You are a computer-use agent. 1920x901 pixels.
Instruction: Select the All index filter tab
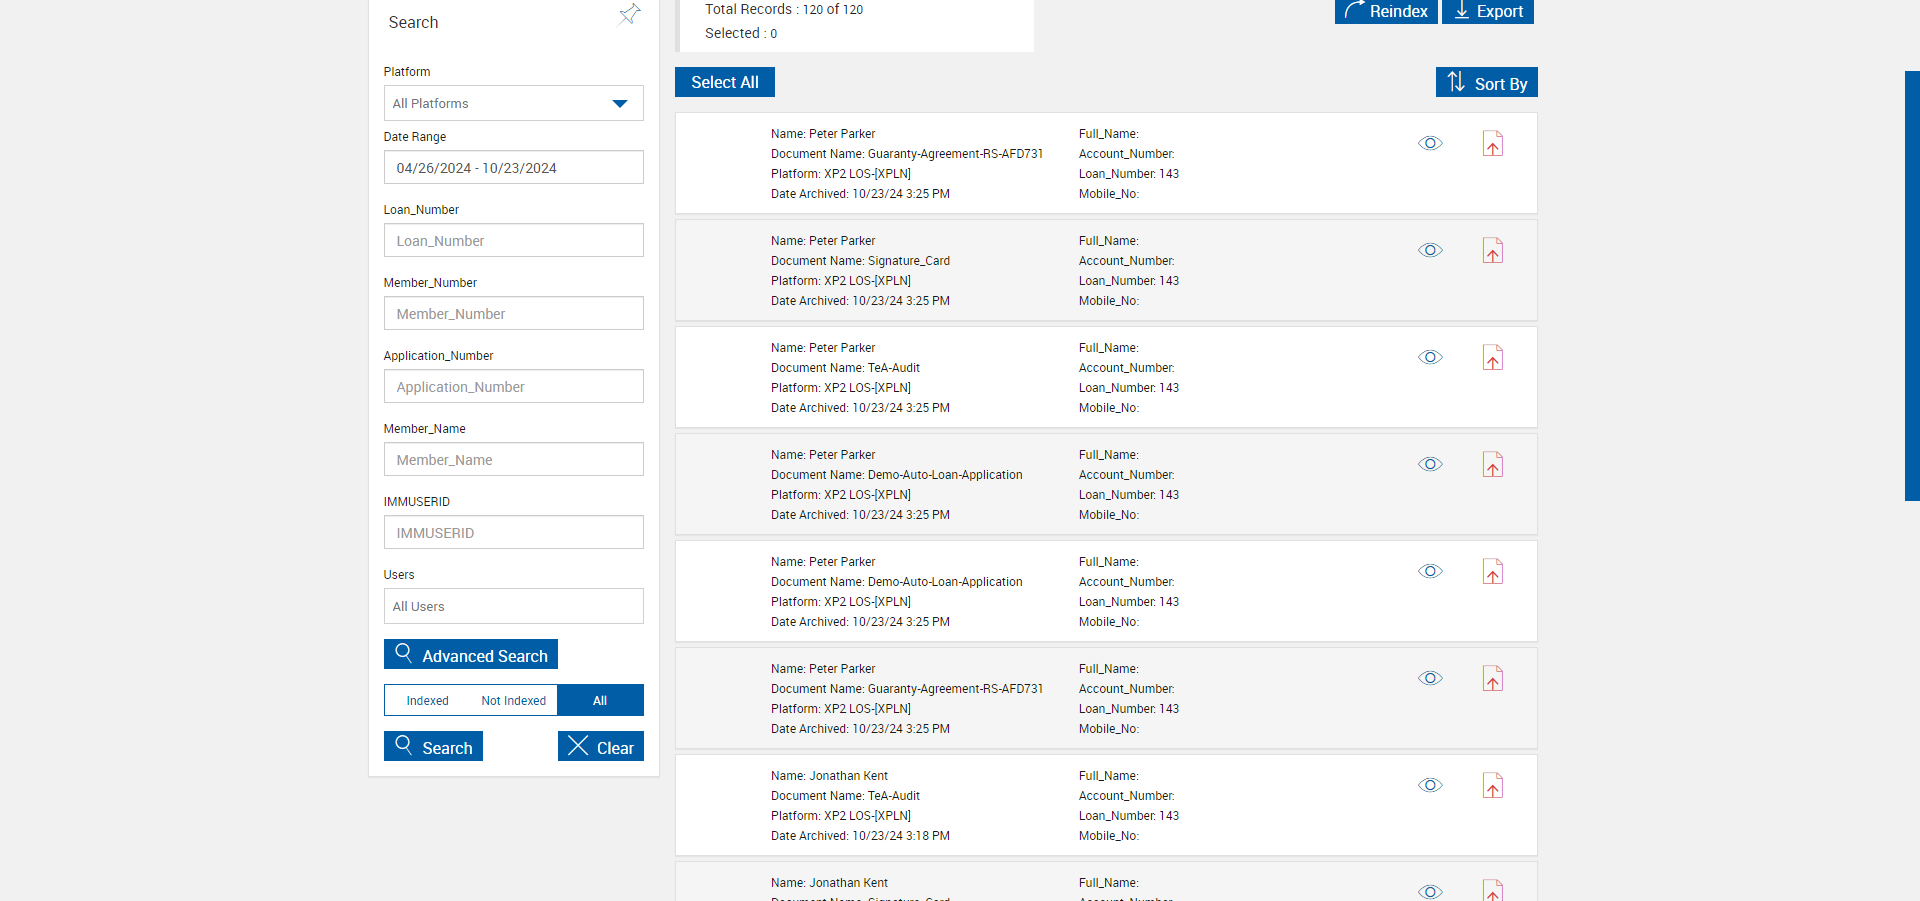600,700
